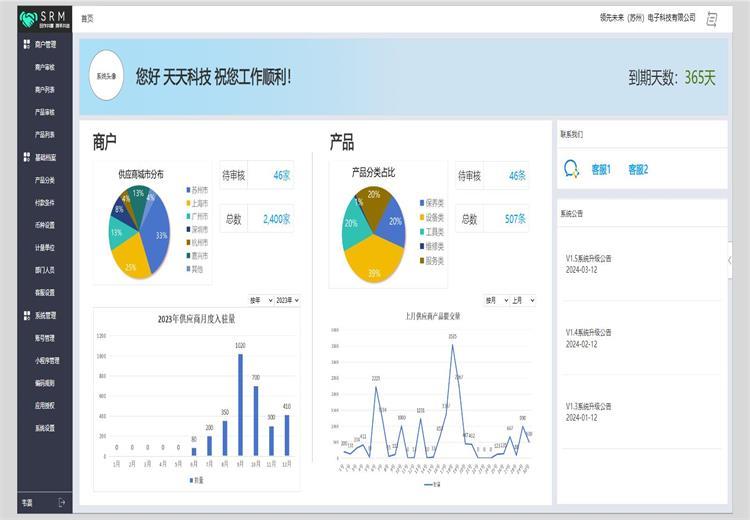Click 杭州市 legend entry

click(197, 243)
